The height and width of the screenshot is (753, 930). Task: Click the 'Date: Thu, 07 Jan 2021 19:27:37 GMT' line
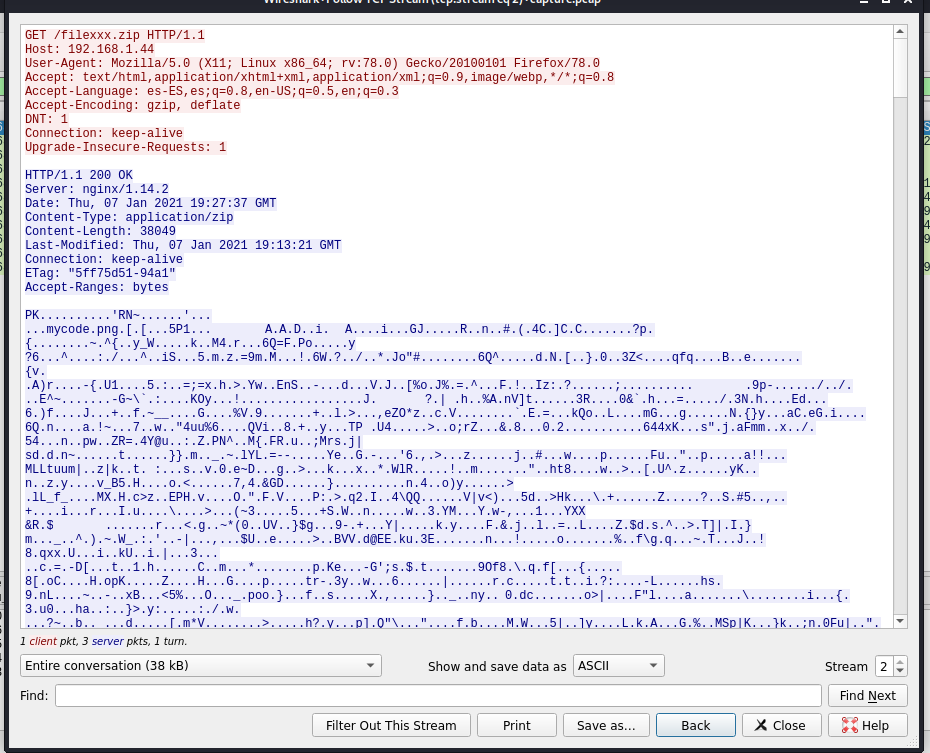pos(151,203)
